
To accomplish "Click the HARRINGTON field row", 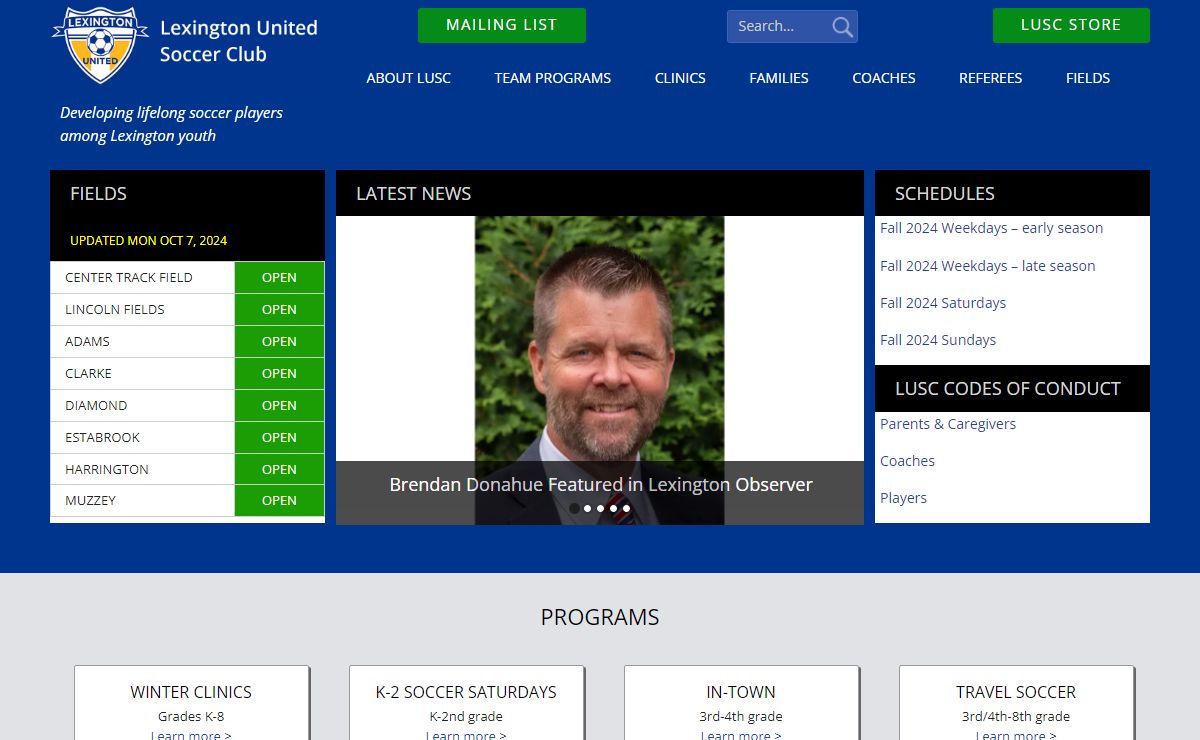I will [187, 469].
